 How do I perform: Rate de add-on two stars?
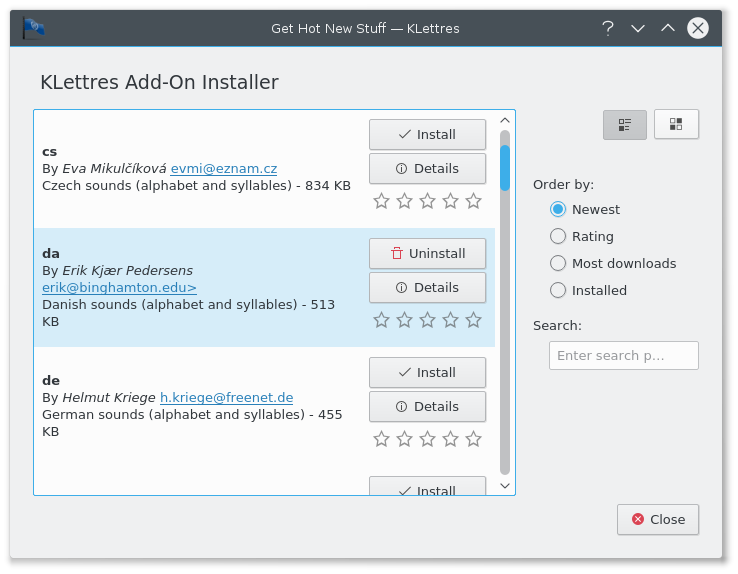[x=404, y=439]
